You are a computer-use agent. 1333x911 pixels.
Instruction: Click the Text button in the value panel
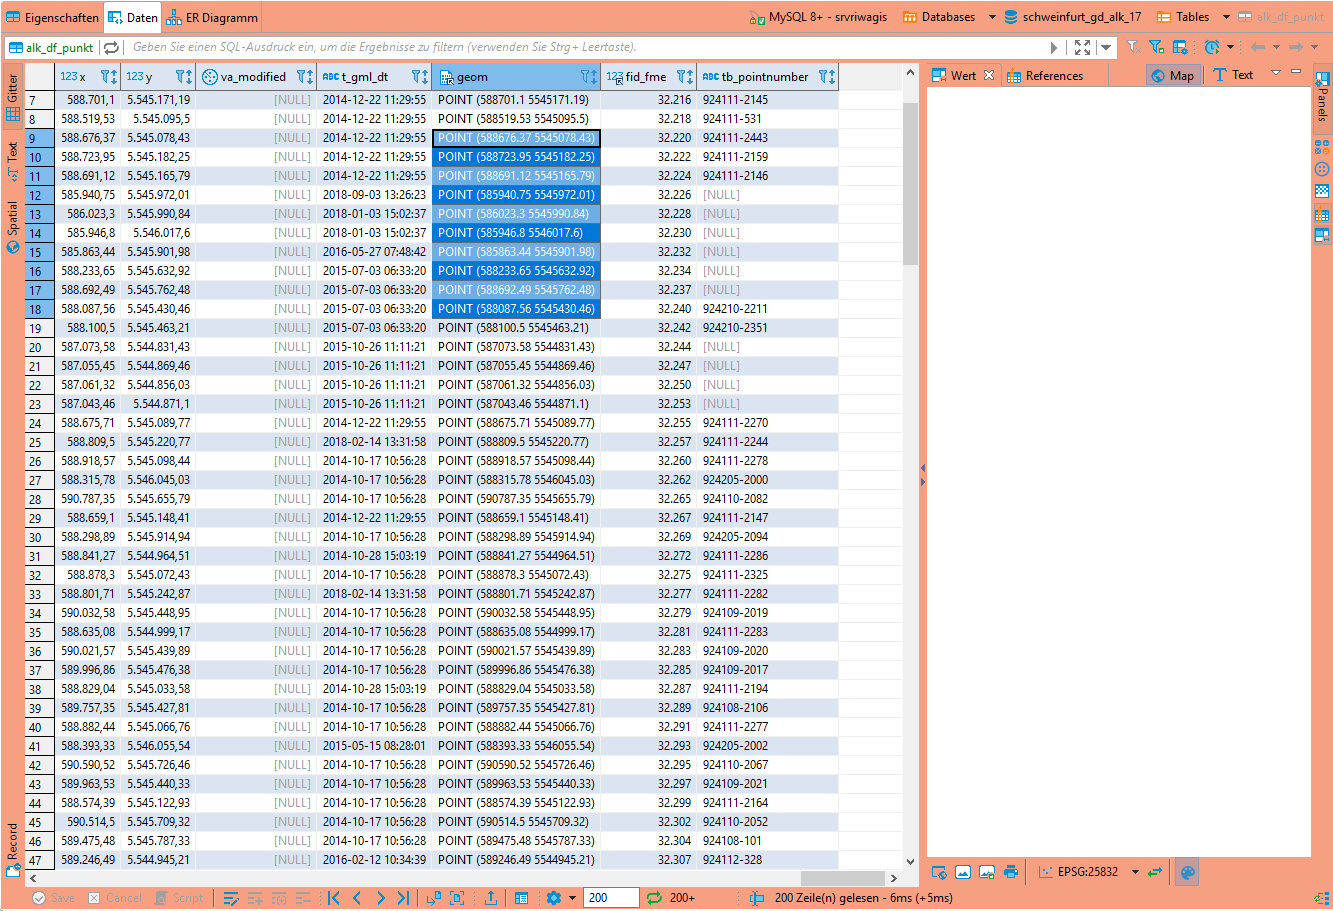coord(1233,75)
